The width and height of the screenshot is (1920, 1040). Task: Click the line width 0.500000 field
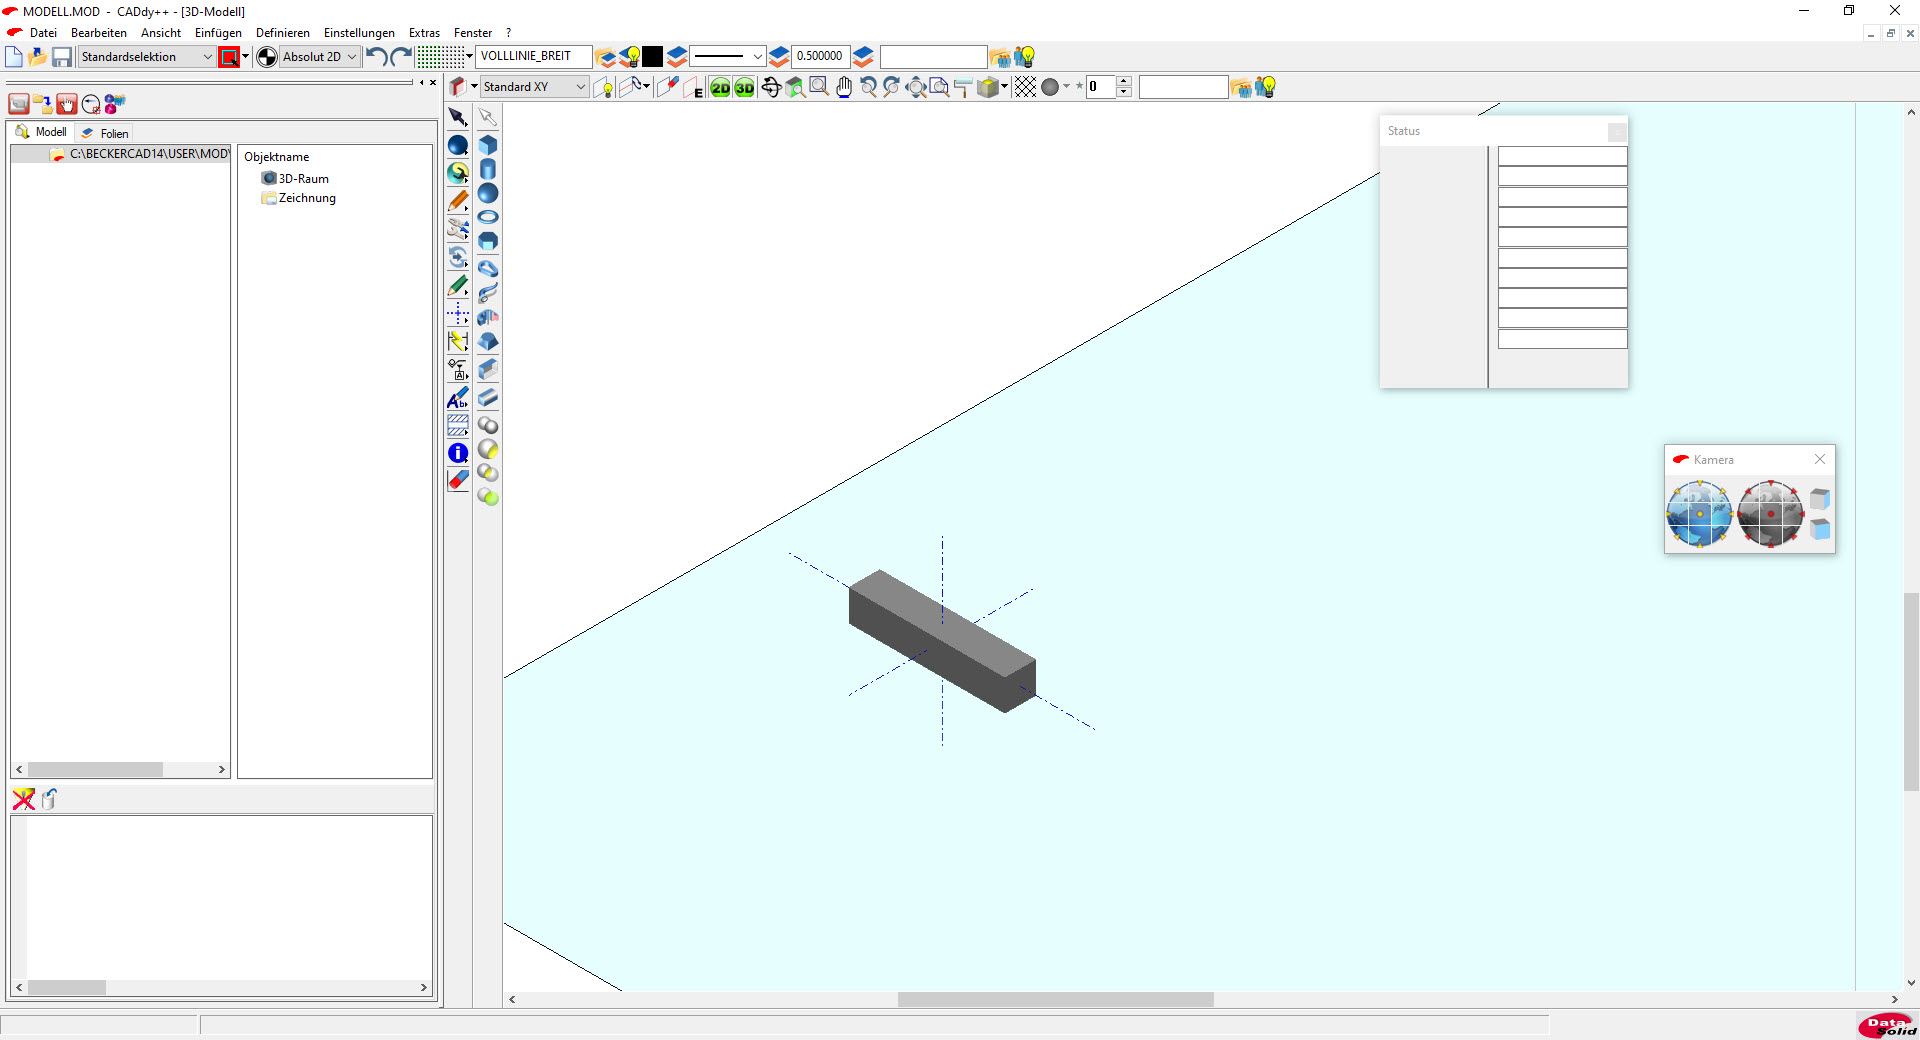coord(820,56)
